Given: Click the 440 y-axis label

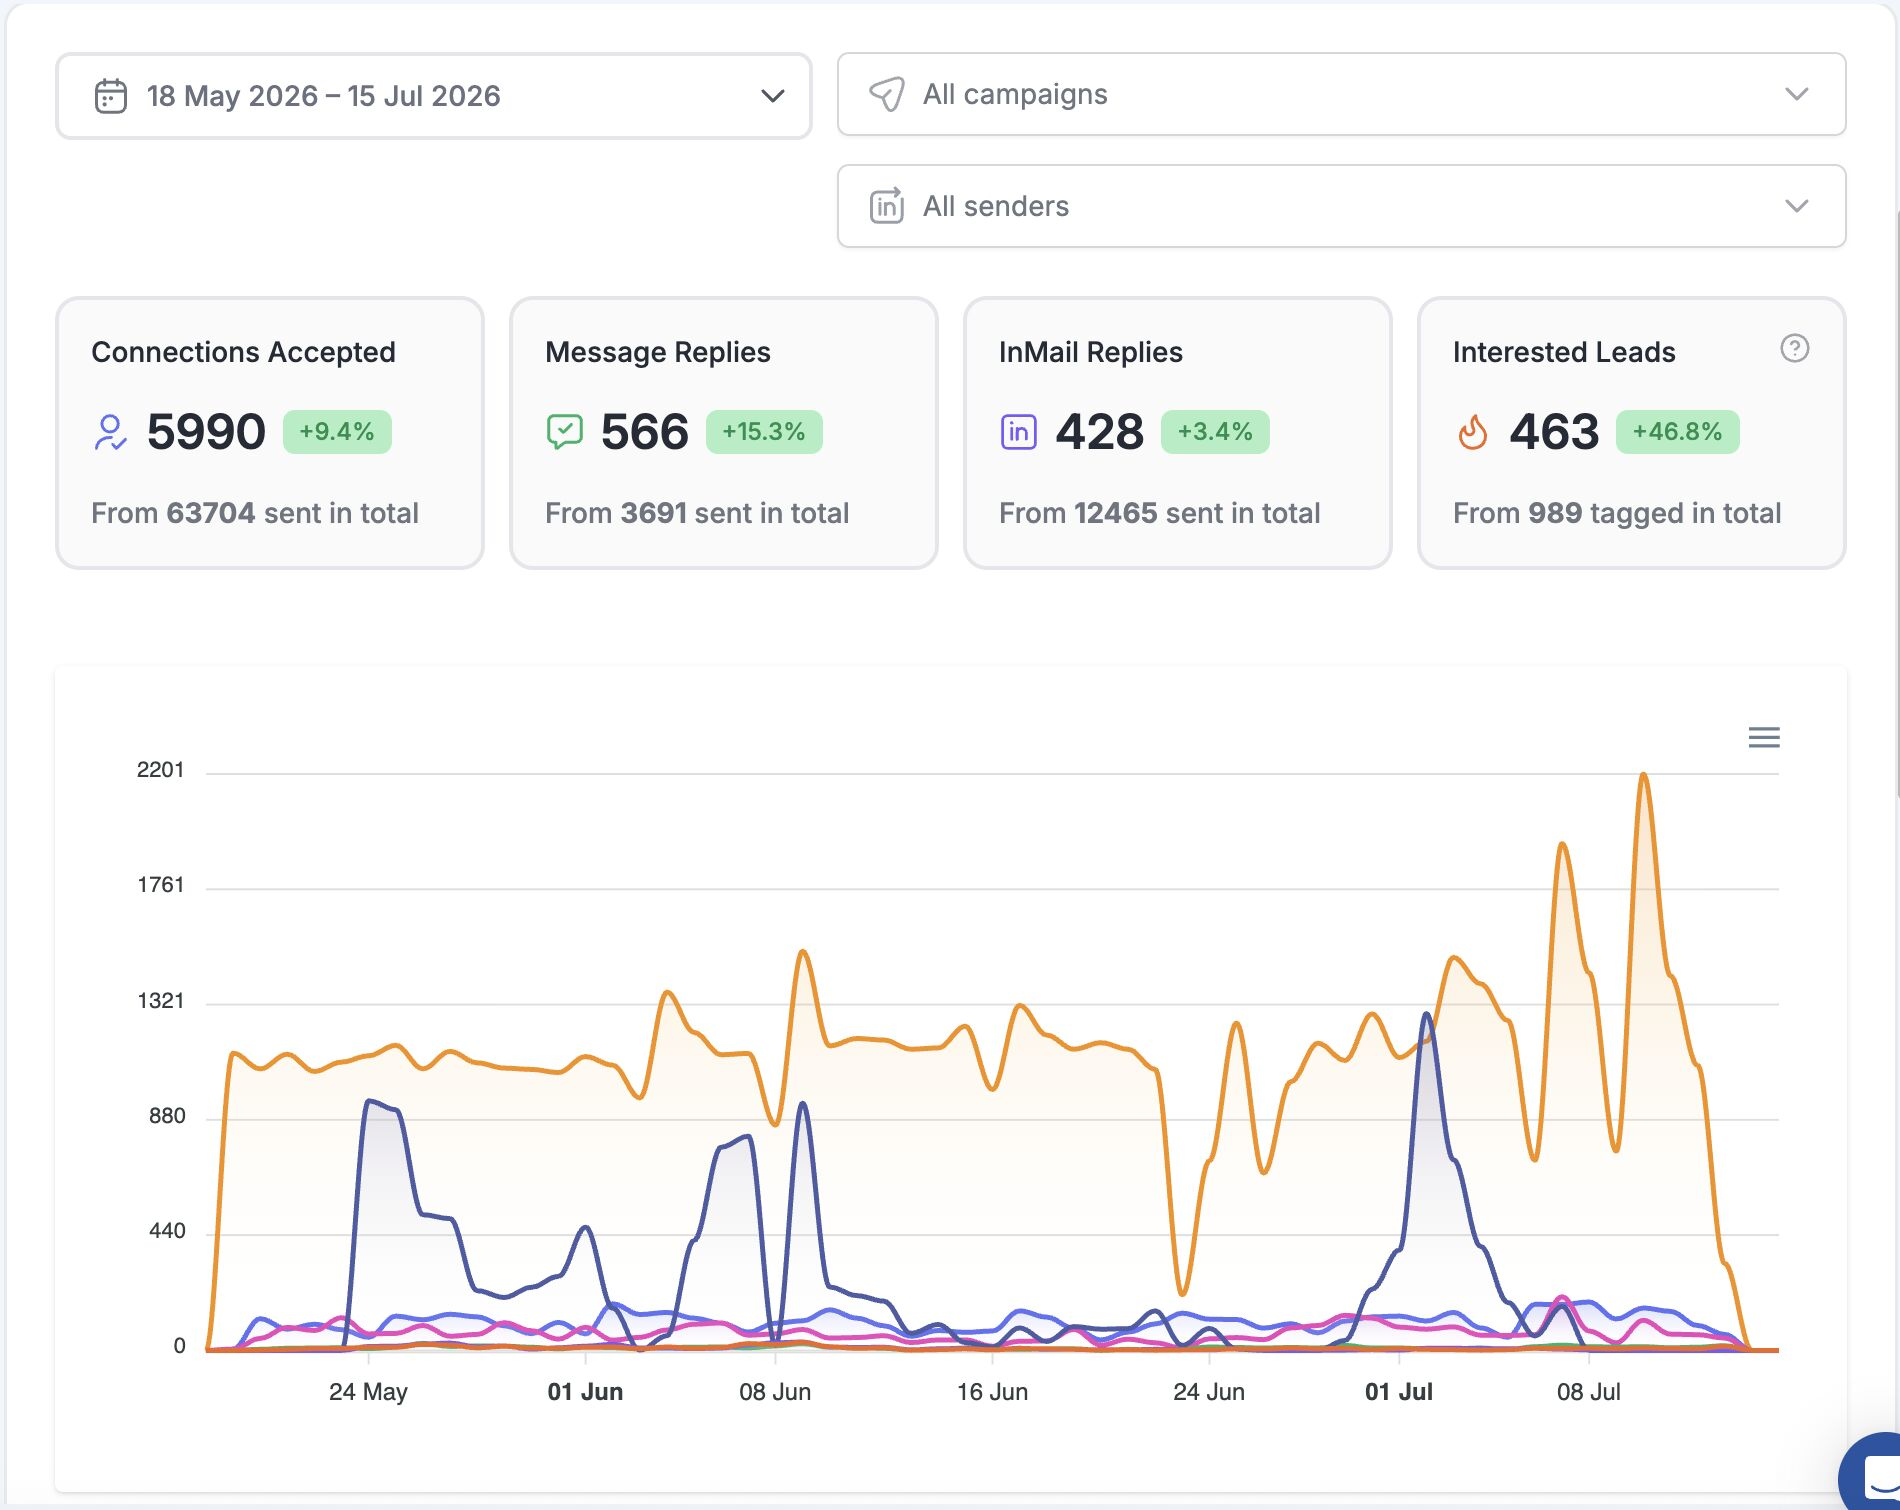Looking at the screenshot, I should [167, 1231].
